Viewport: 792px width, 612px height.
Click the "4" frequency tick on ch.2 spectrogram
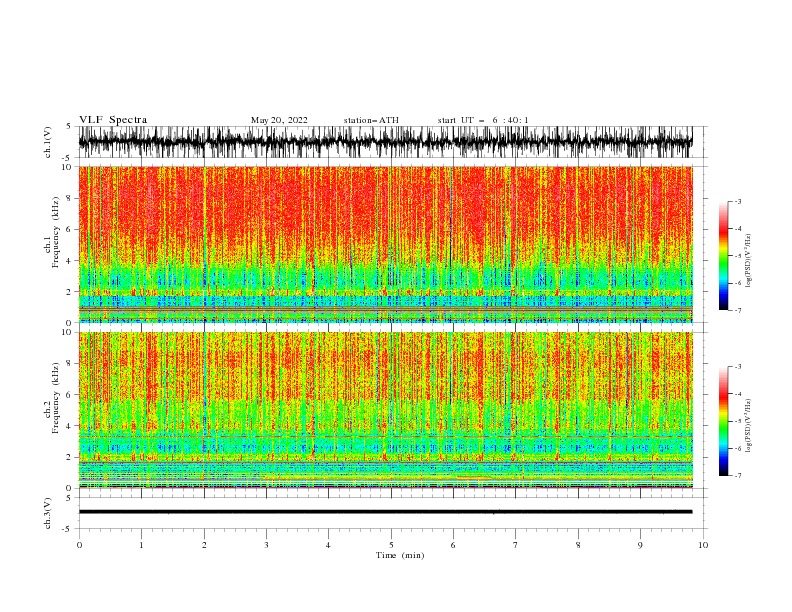(70, 426)
